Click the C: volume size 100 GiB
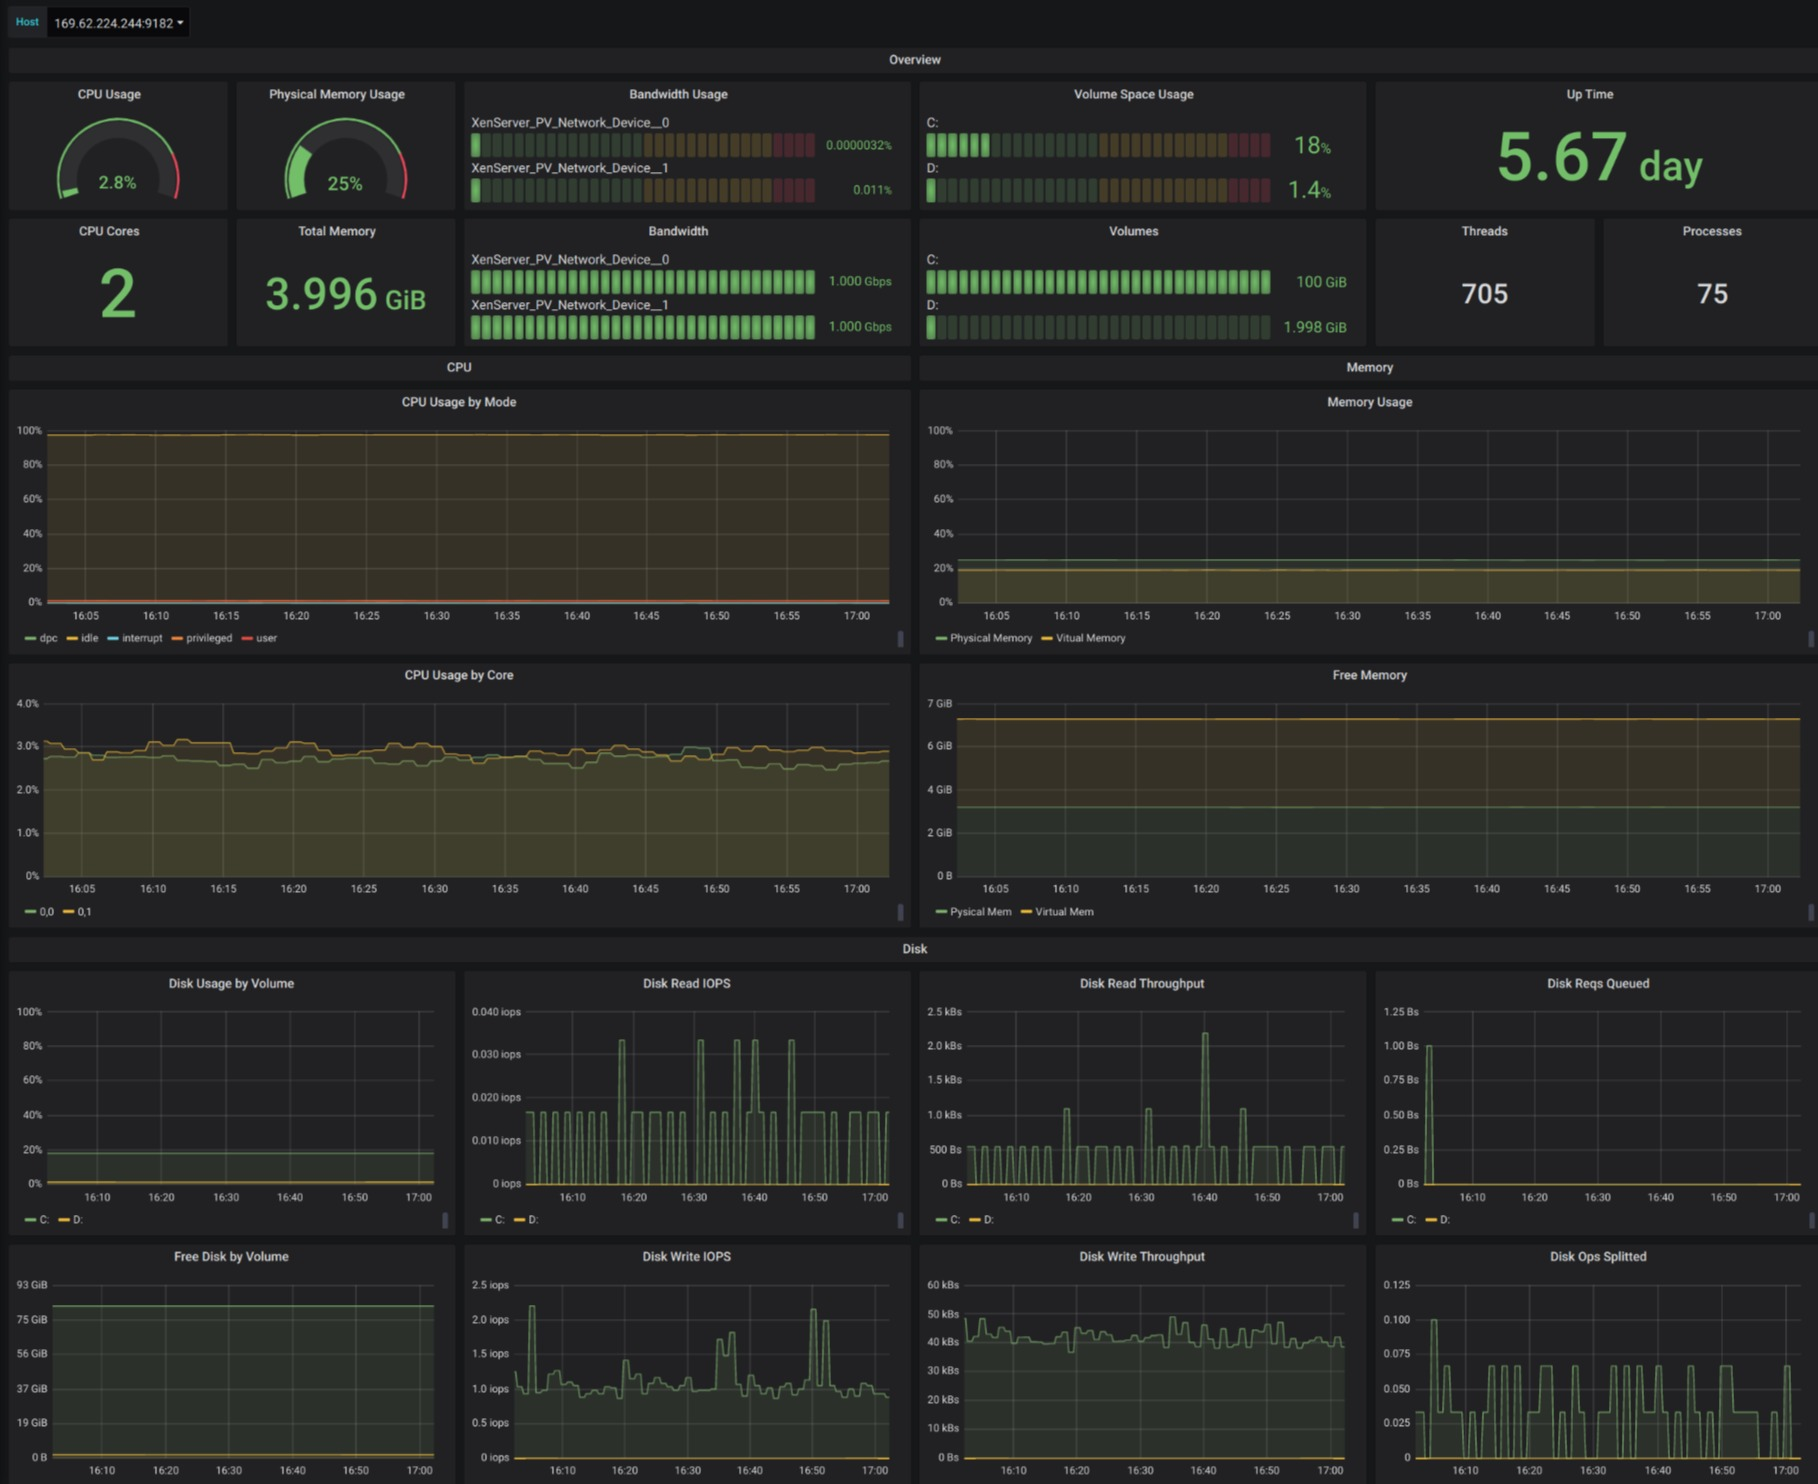The width and height of the screenshot is (1818, 1484). 1321,282
